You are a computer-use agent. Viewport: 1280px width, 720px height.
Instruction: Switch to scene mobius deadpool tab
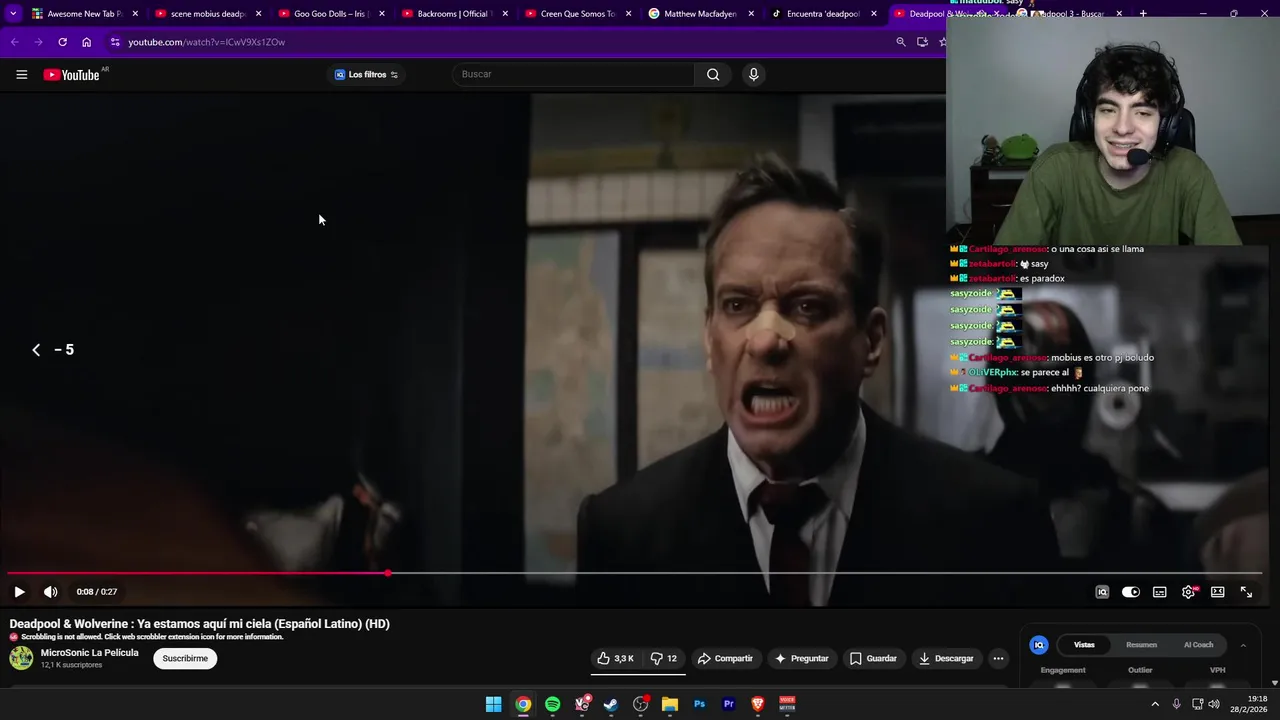tap(208, 14)
